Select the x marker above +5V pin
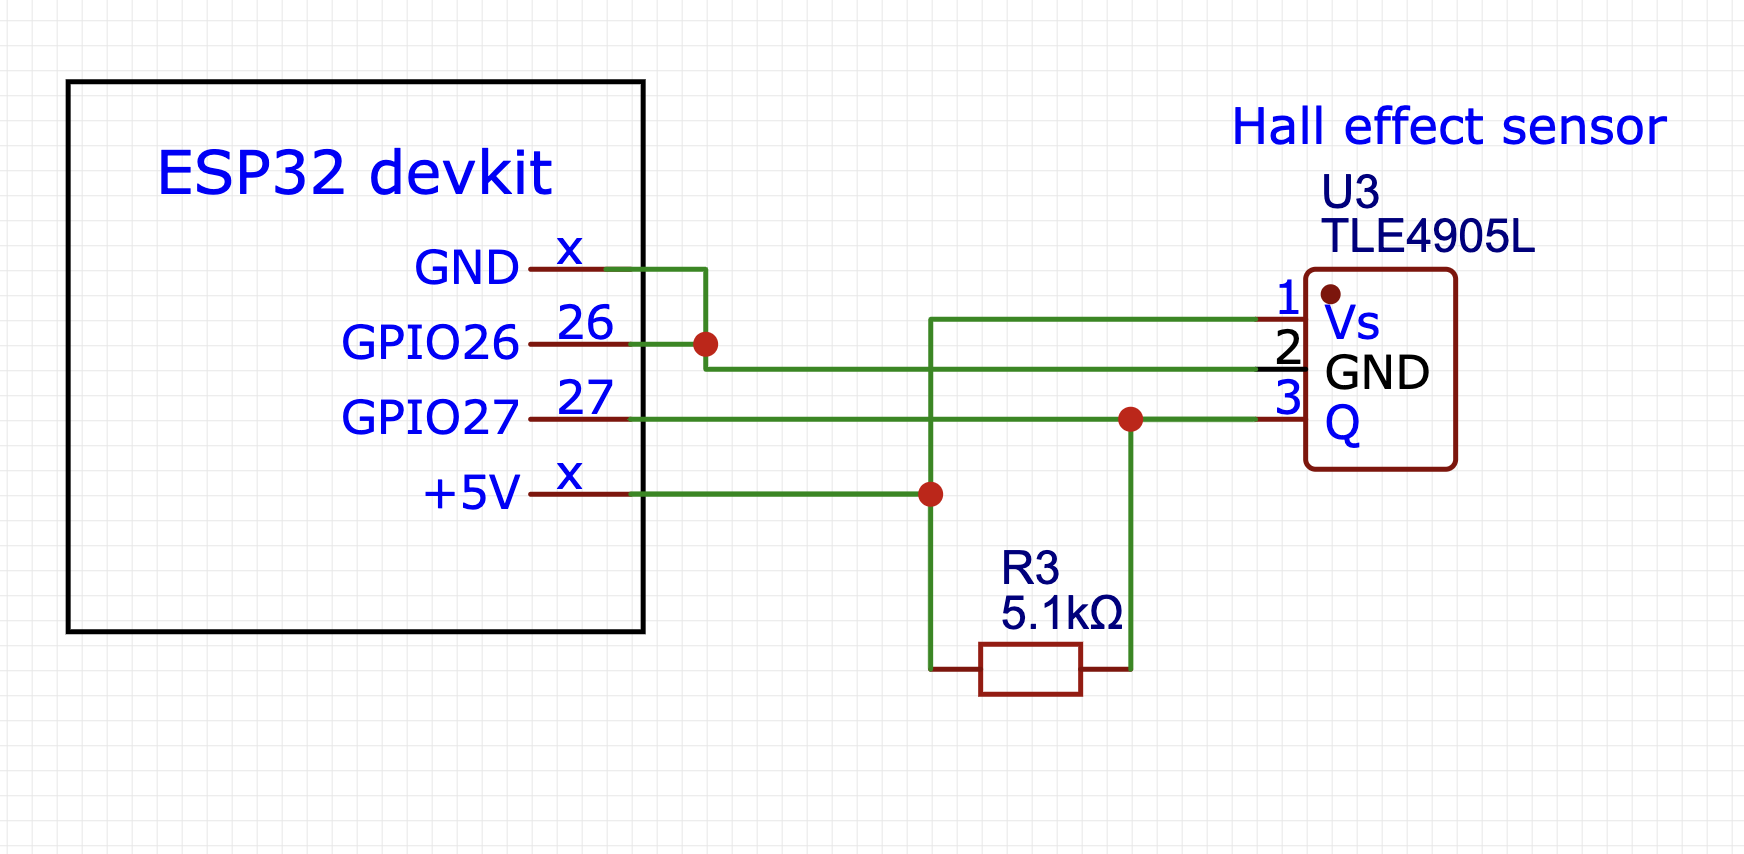Image resolution: width=1744 pixels, height=854 pixels. tap(569, 475)
